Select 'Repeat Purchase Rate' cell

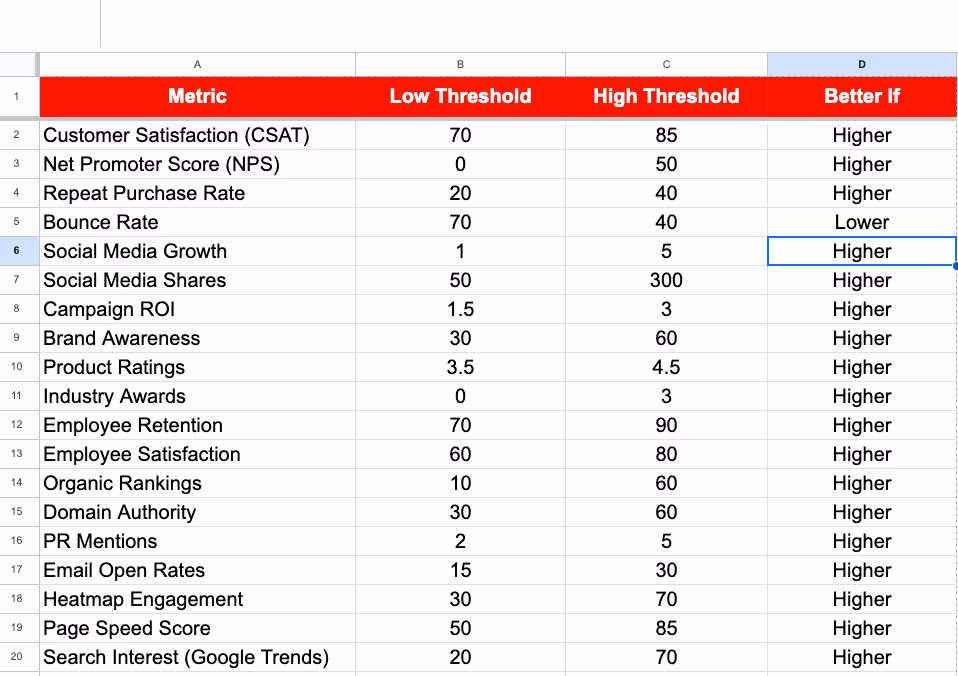197,193
